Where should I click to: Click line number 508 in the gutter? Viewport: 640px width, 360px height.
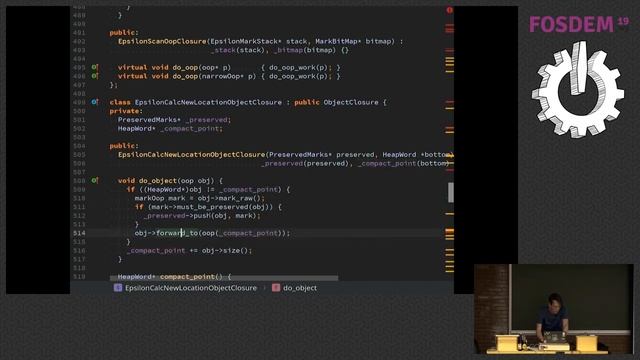point(79,180)
